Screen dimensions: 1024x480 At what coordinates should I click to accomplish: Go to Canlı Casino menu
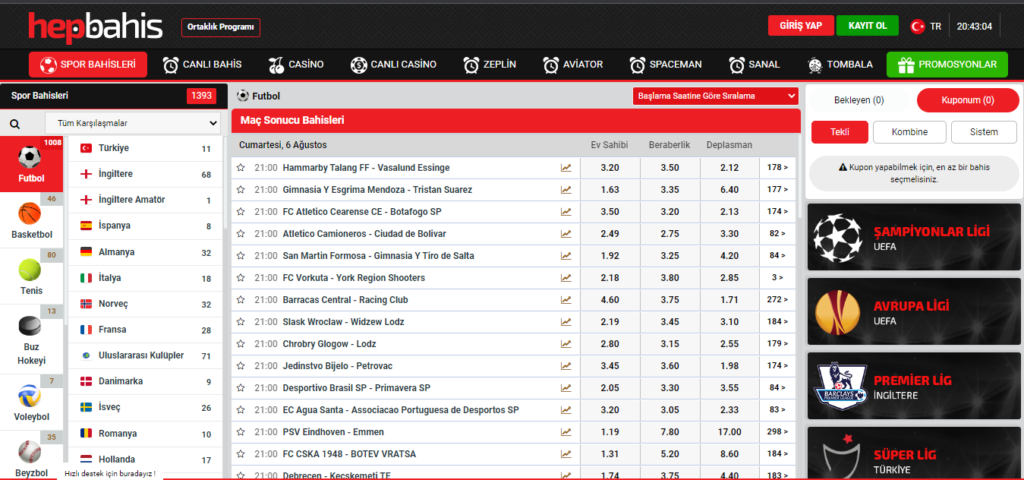tap(393, 65)
